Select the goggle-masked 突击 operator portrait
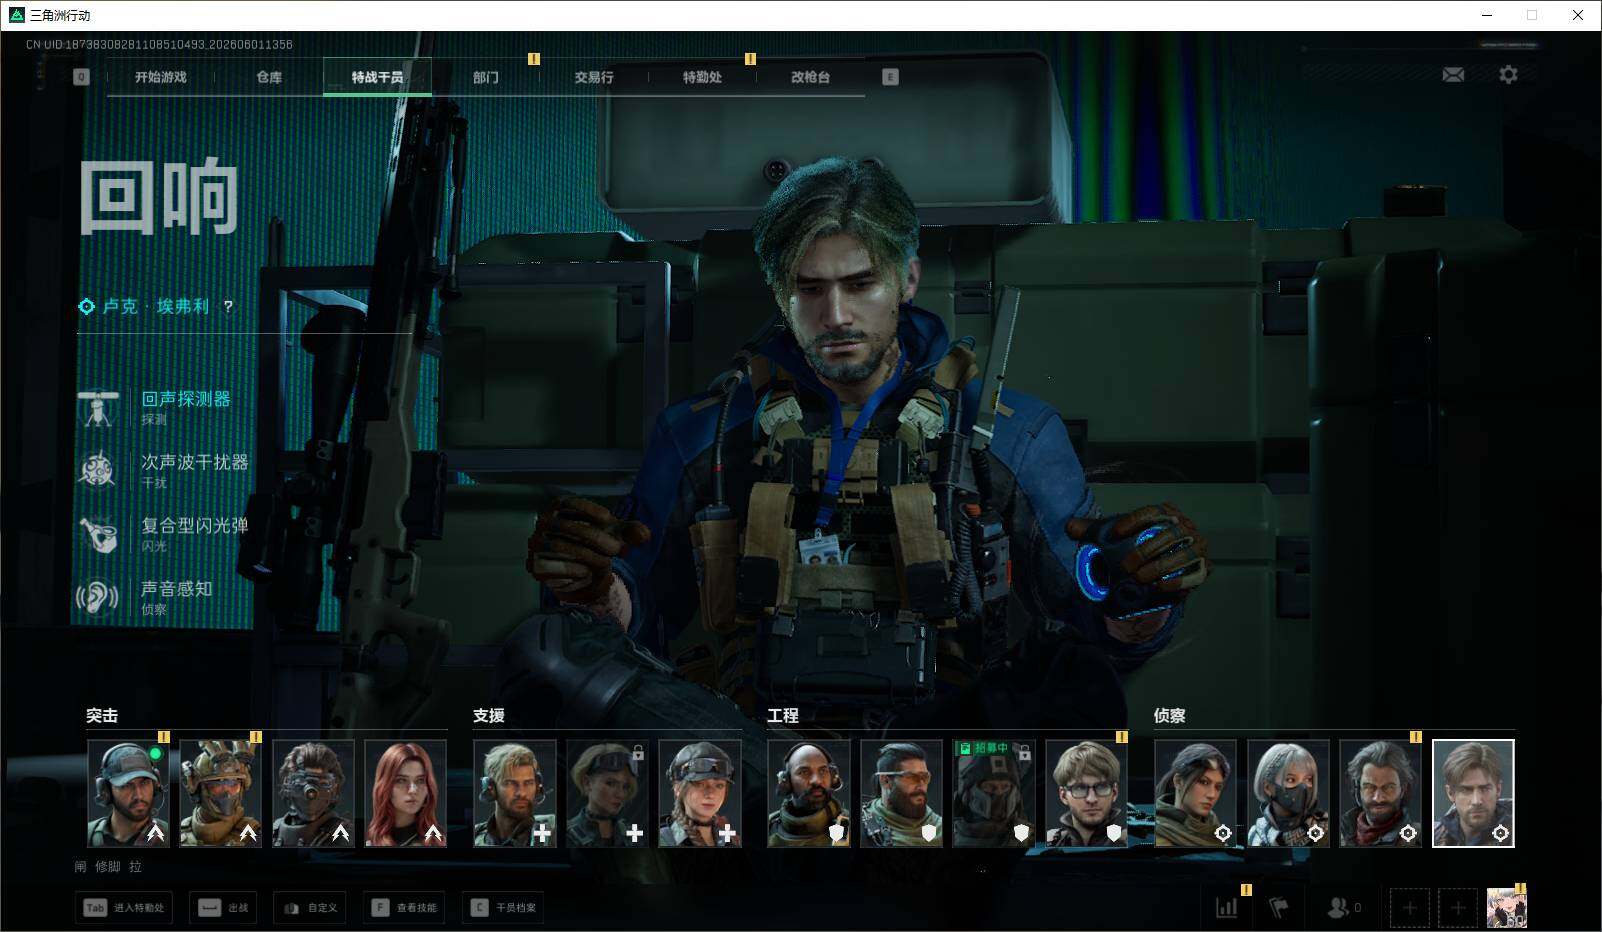The height and width of the screenshot is (932, 1602). point(313,794)
